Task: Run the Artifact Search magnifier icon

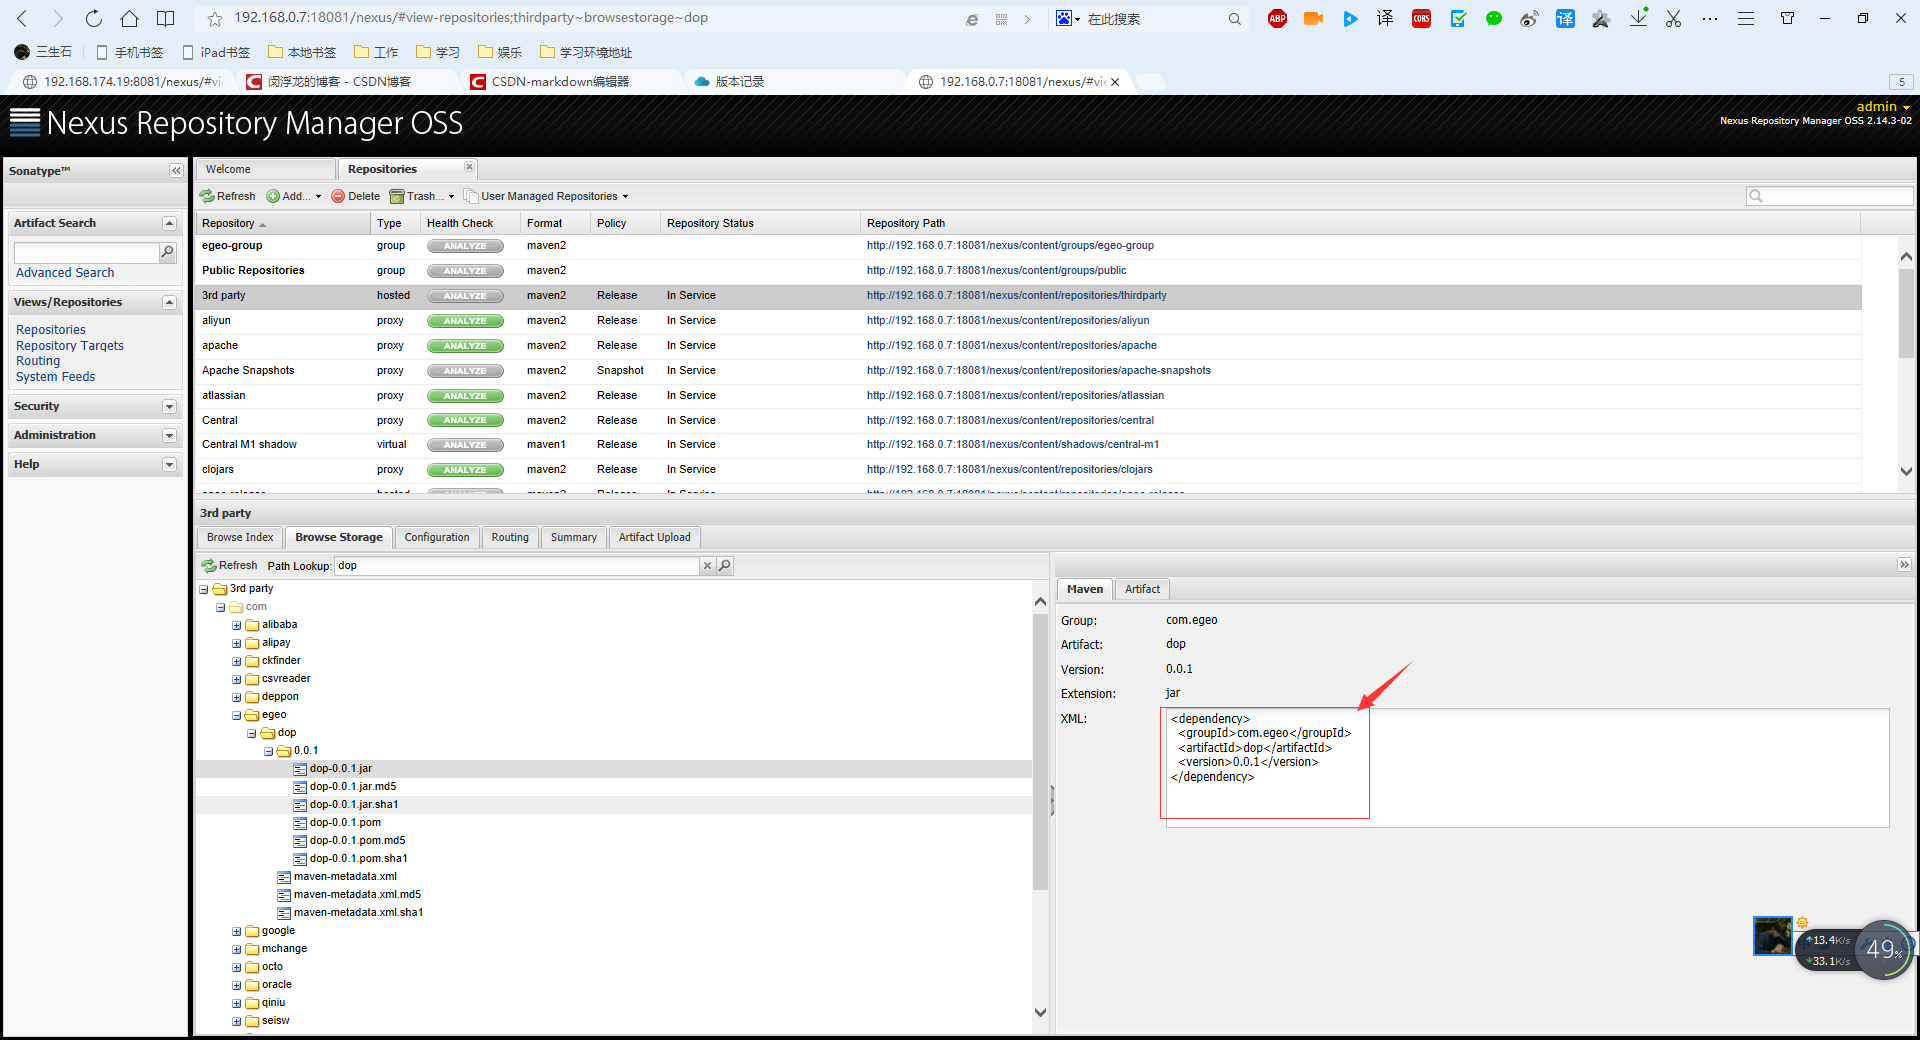Action: (168, 252)
